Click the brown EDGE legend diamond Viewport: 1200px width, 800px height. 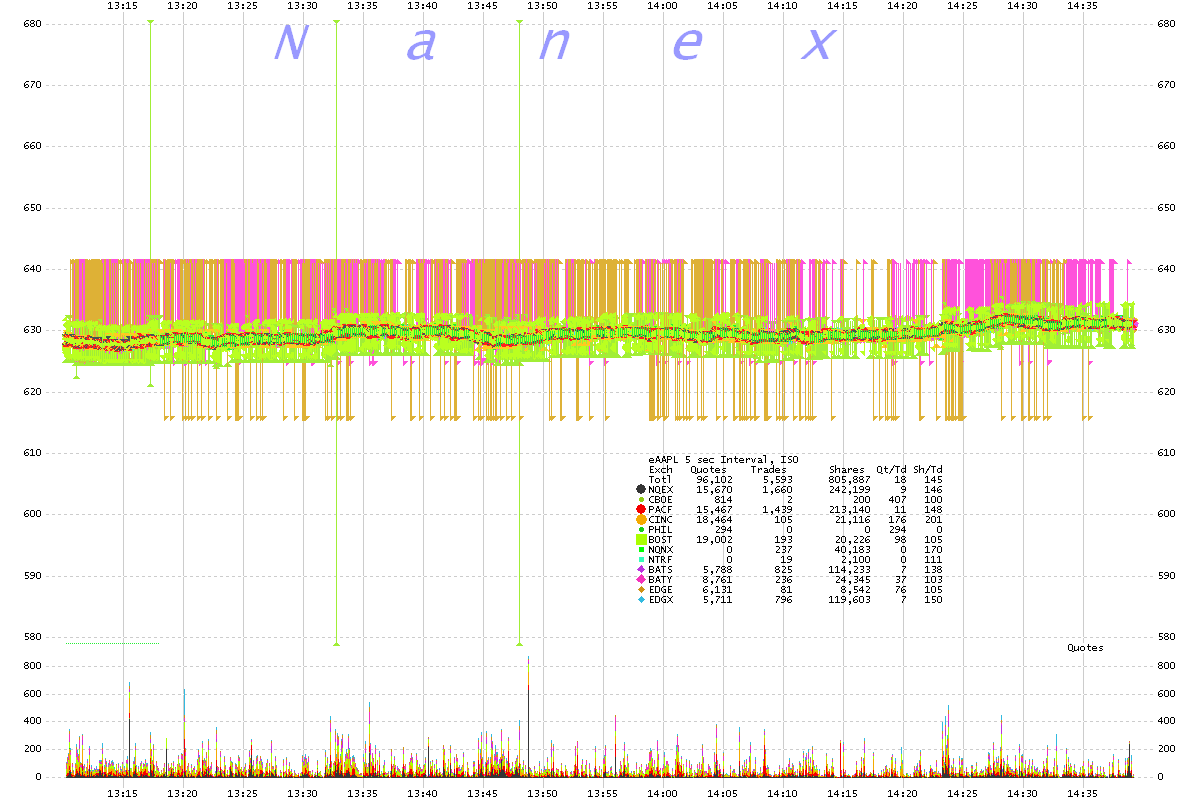640,589
